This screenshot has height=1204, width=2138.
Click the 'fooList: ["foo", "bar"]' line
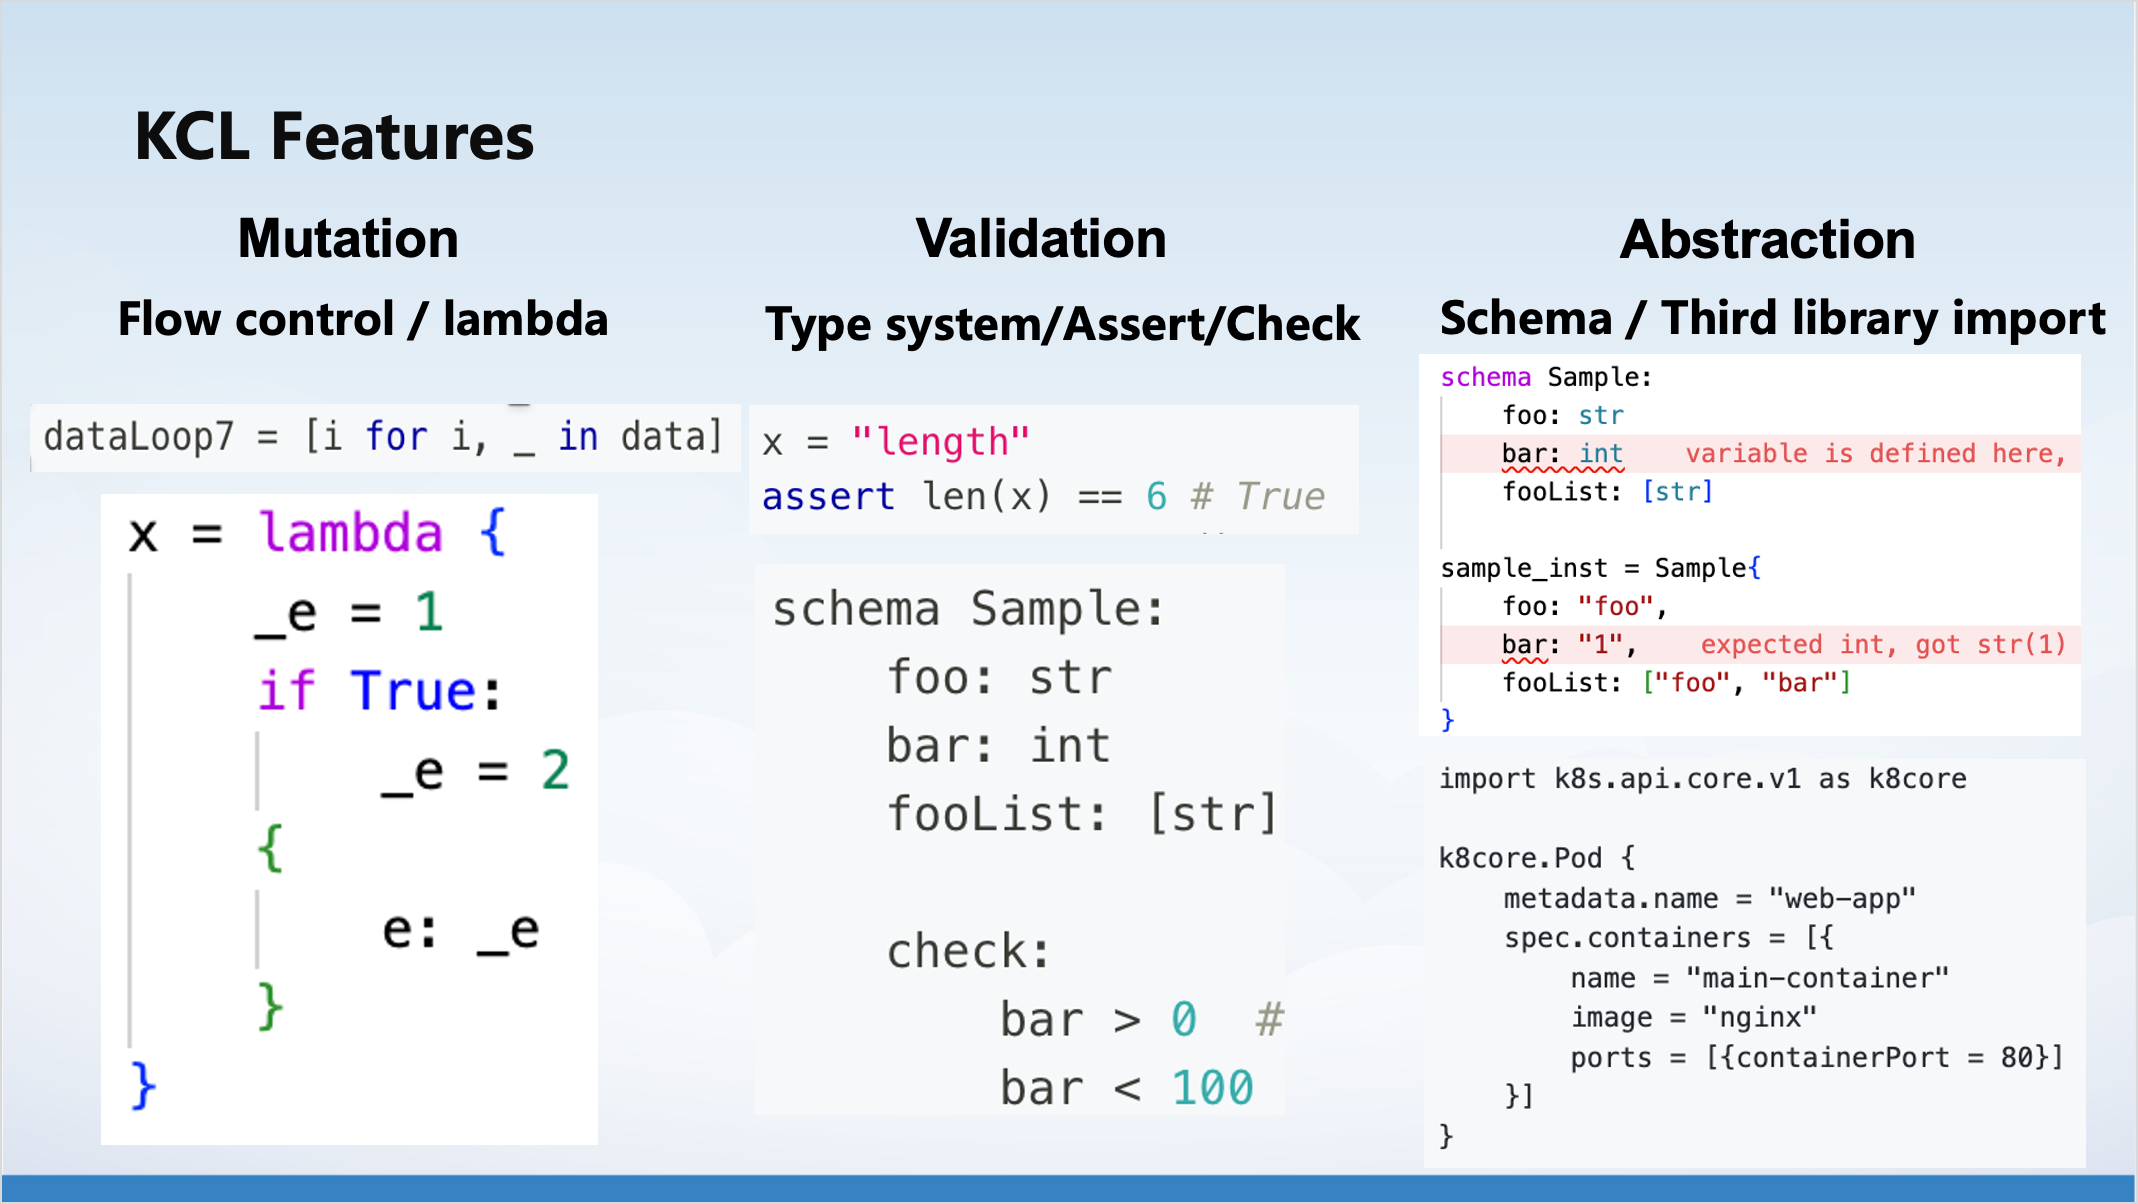point(1676,682)
